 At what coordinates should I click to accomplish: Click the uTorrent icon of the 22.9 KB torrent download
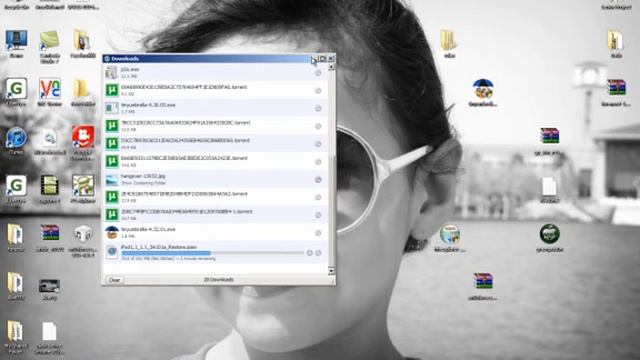coord(111,197)
